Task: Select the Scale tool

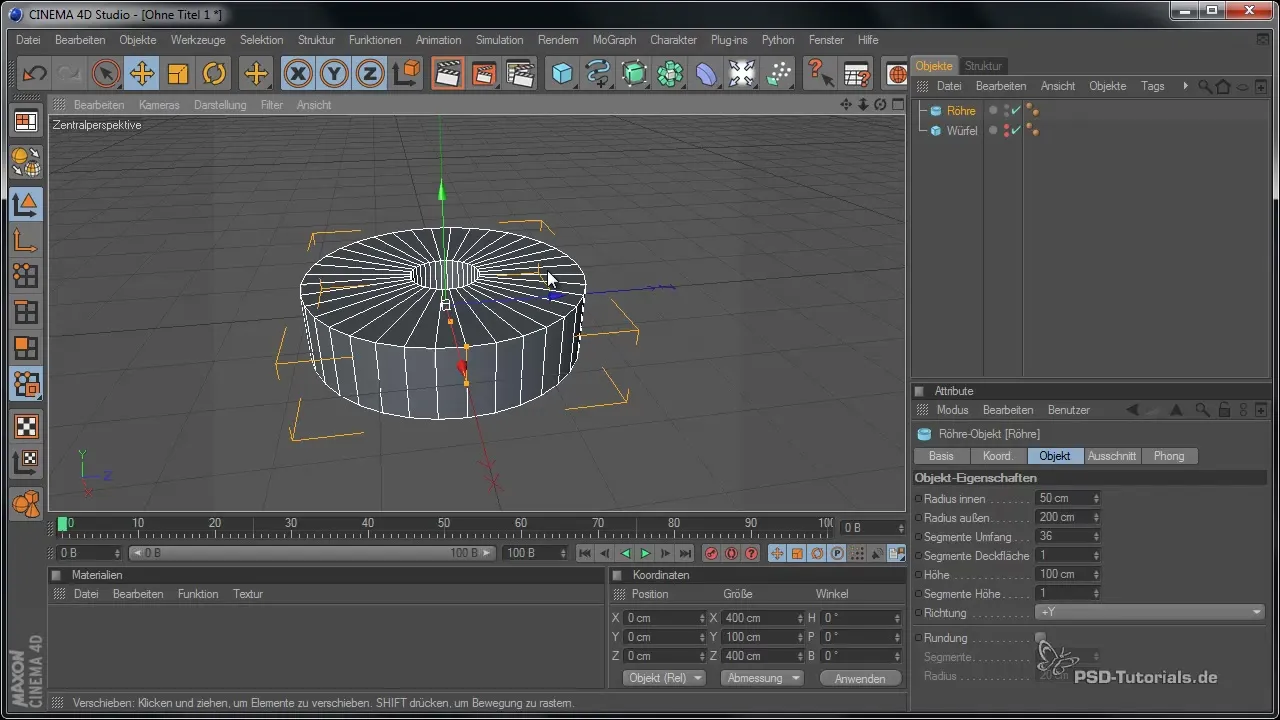Action: click(x=178, y=74)
